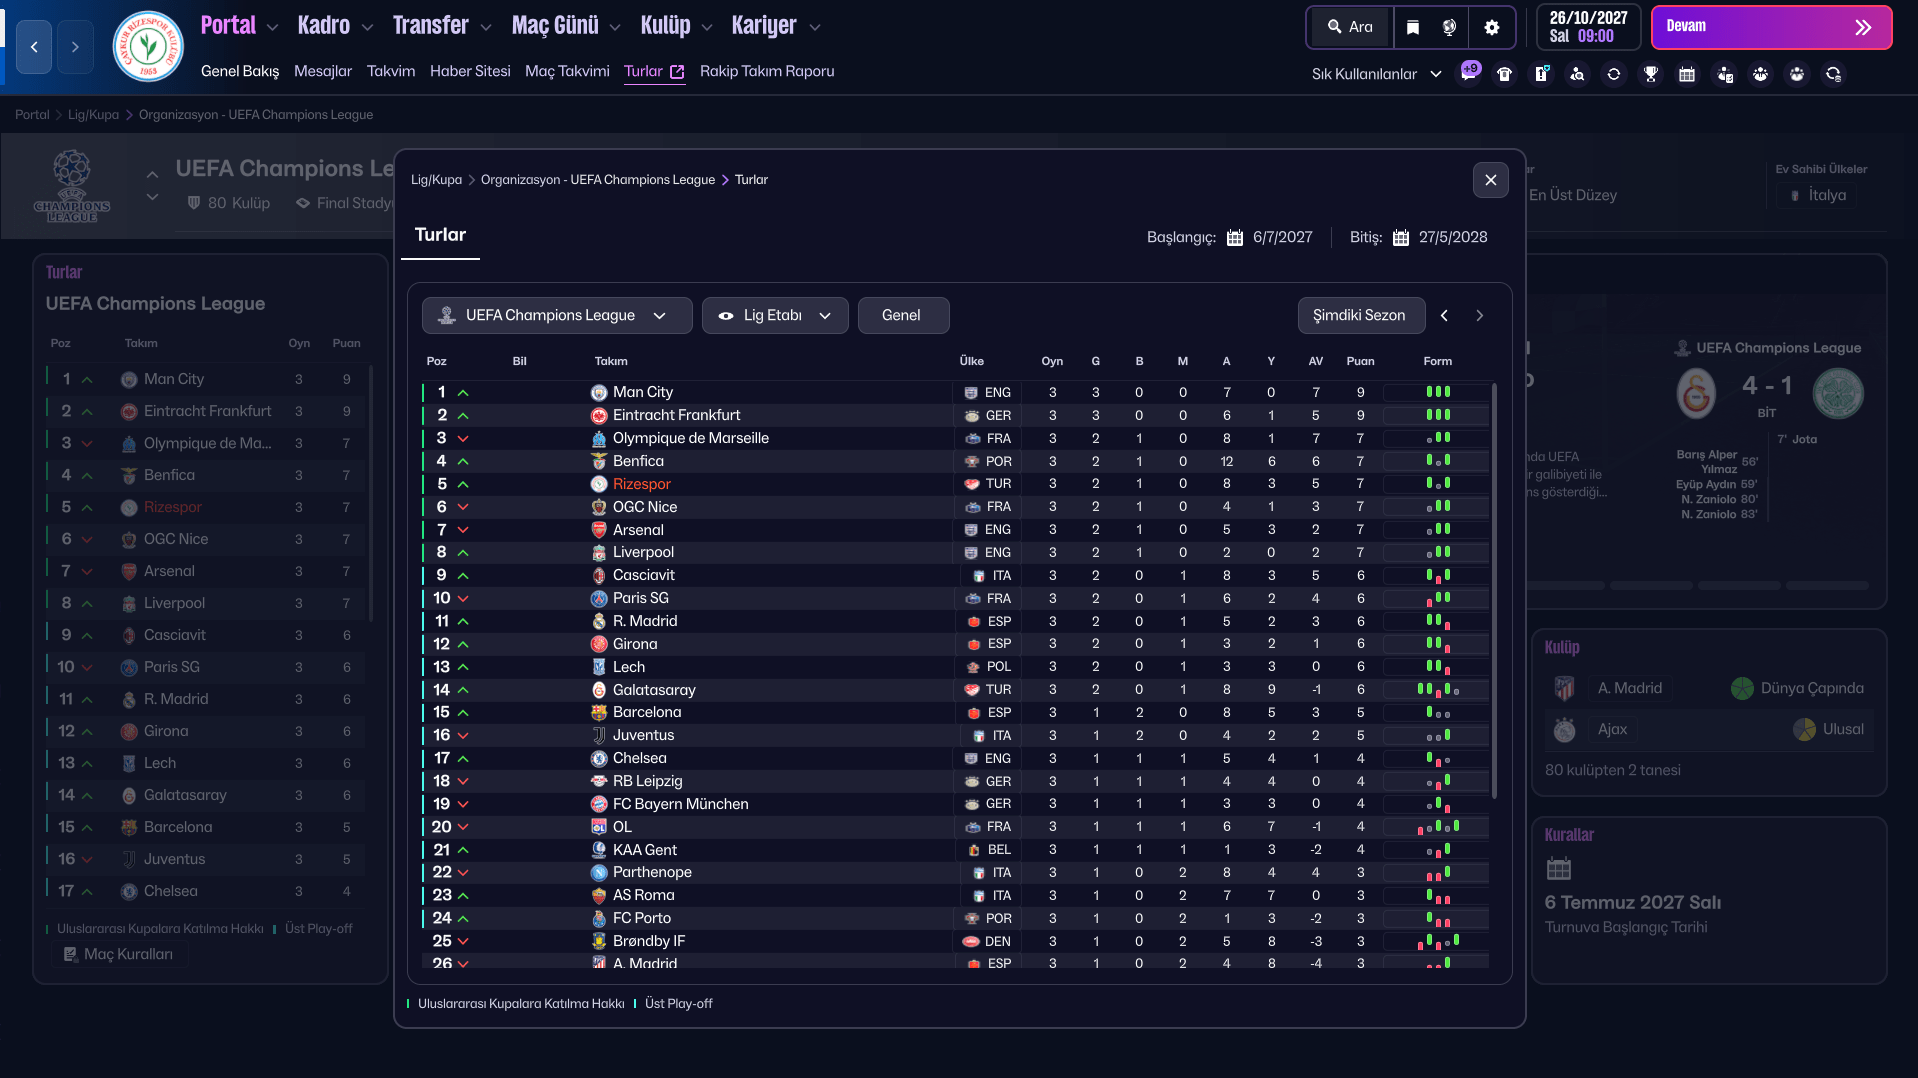Open the messages icon with +9 badge
This screenshot has height=1078, width=1918.
click(x=1468, y=74)
